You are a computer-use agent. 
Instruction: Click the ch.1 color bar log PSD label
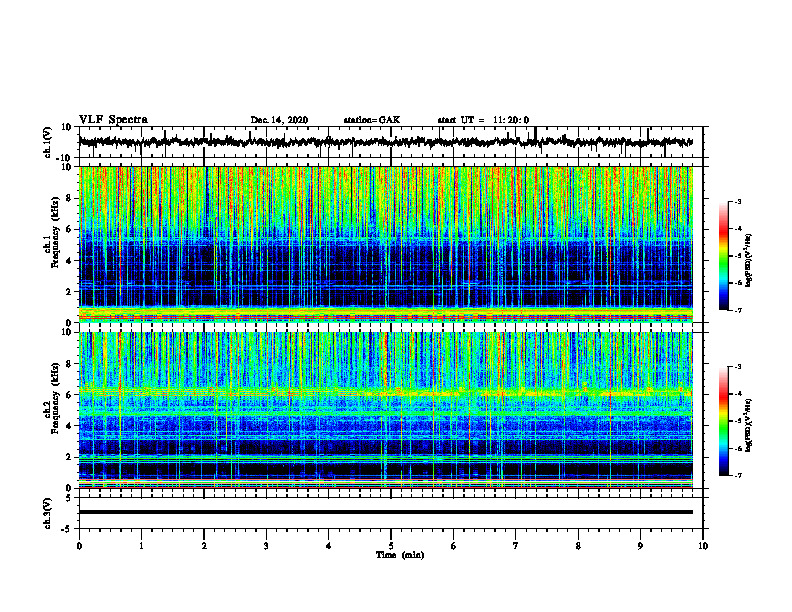(749, 260)
